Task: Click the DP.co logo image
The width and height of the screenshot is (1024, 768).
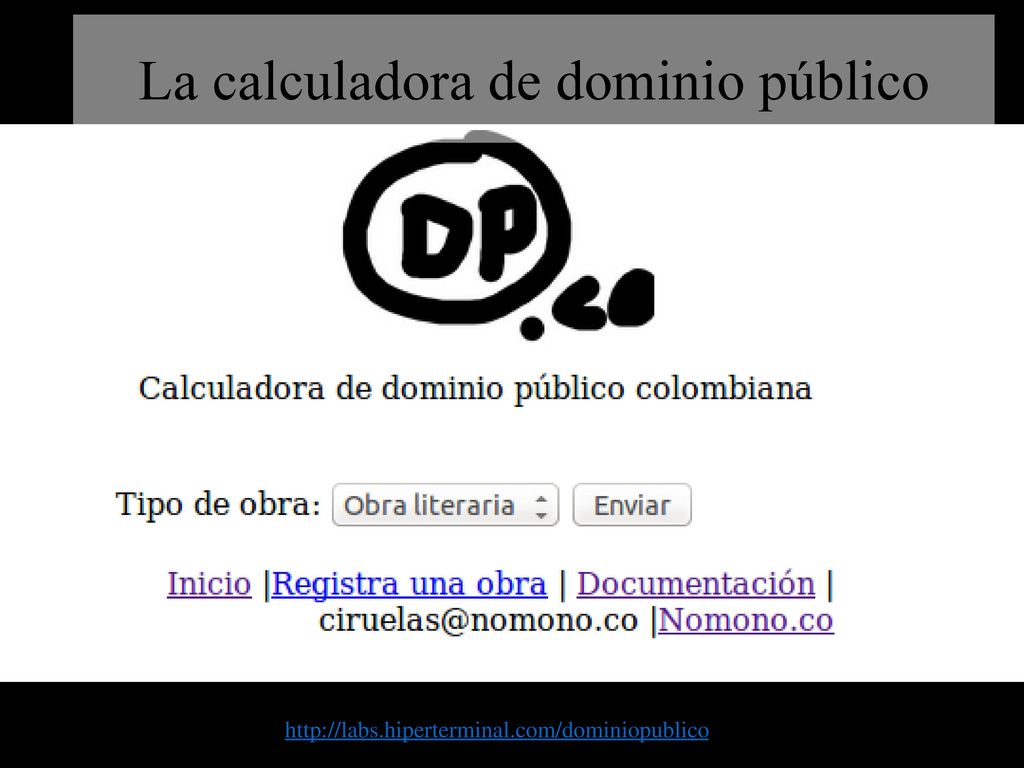Action: pos(498,235)
